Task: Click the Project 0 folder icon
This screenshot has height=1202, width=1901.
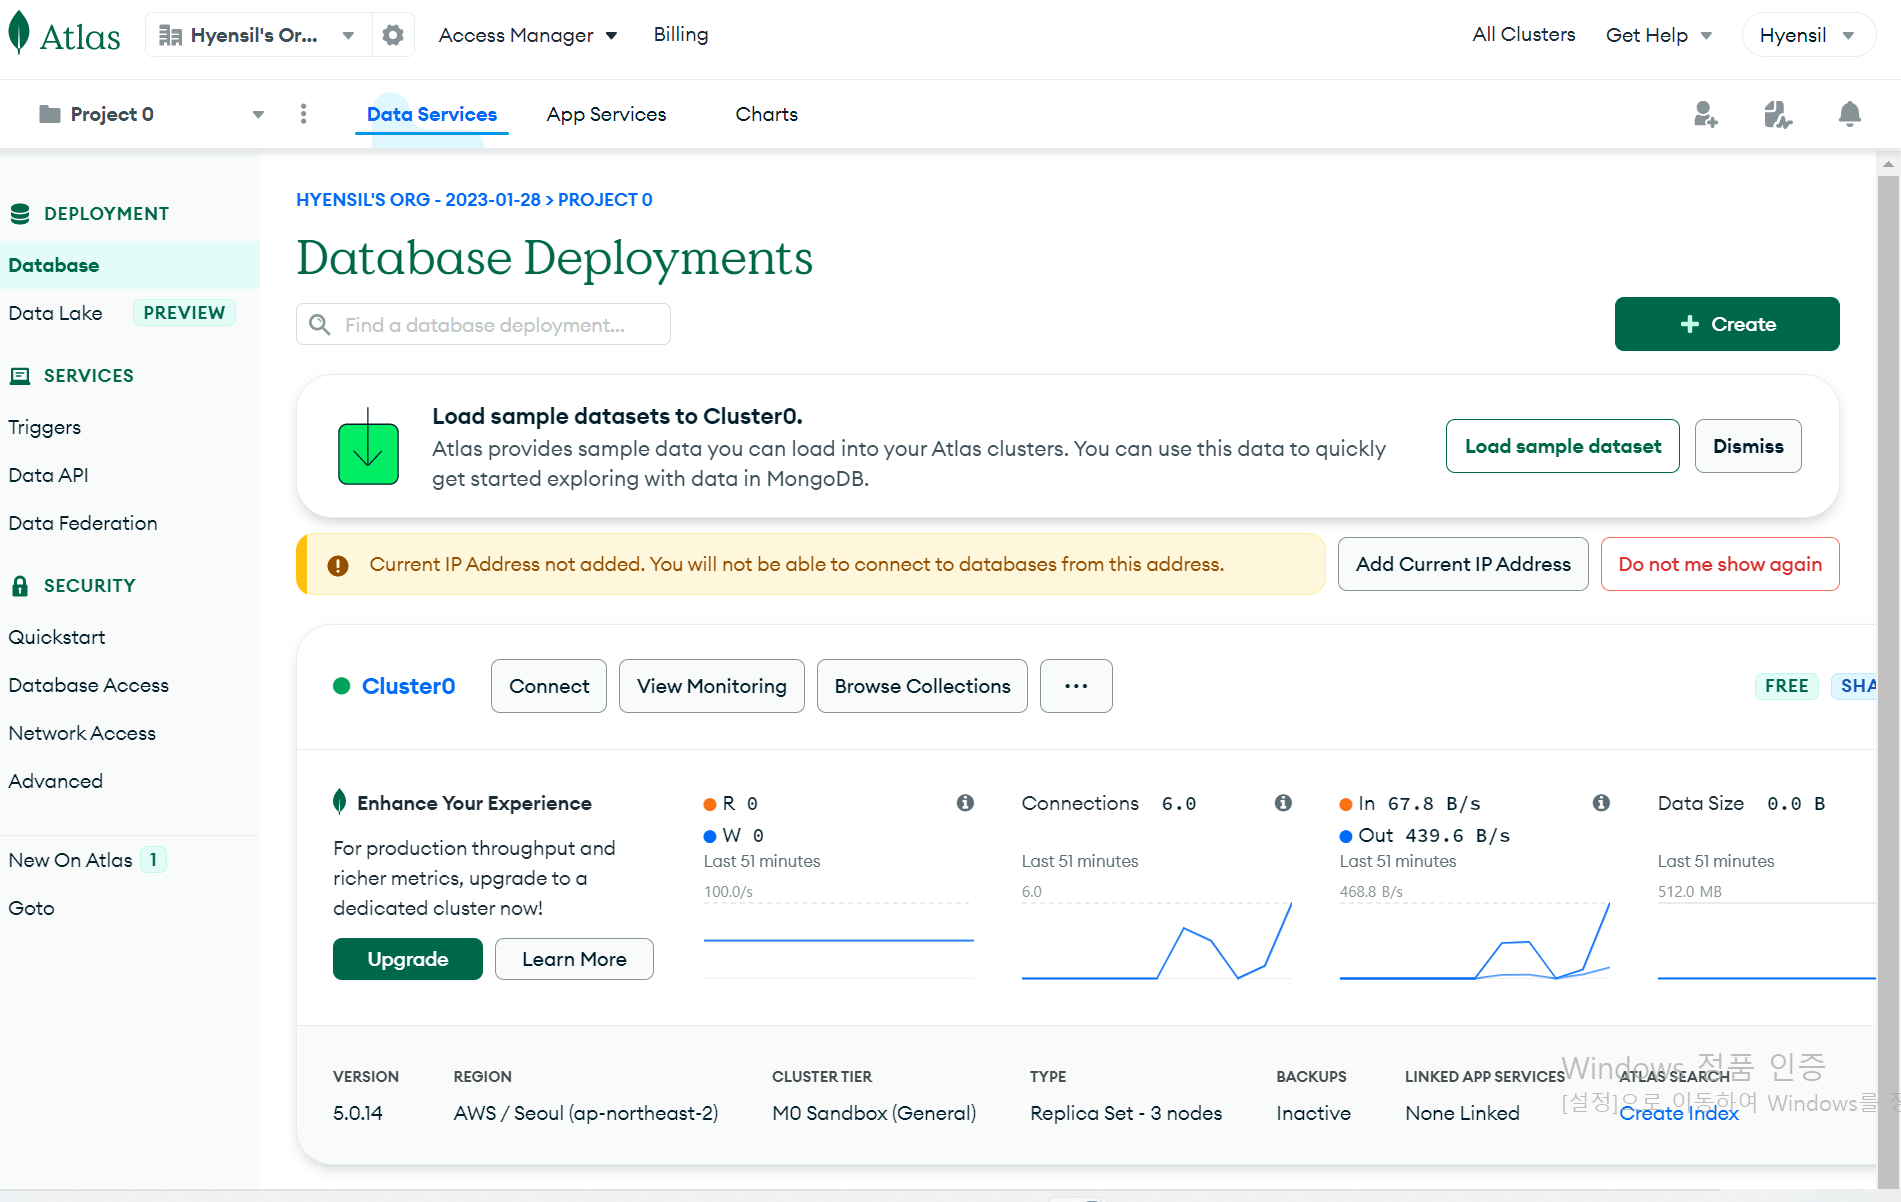Action: pyautogui.click(x=49, y=114)
